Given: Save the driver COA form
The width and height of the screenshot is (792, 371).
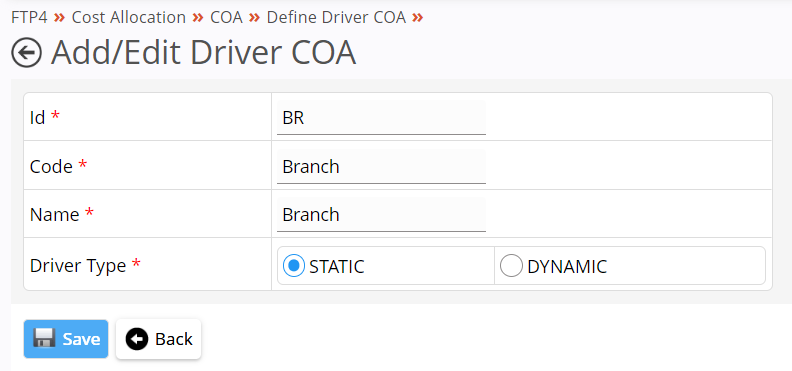Looking at the screenshot, I should point(66,339).
